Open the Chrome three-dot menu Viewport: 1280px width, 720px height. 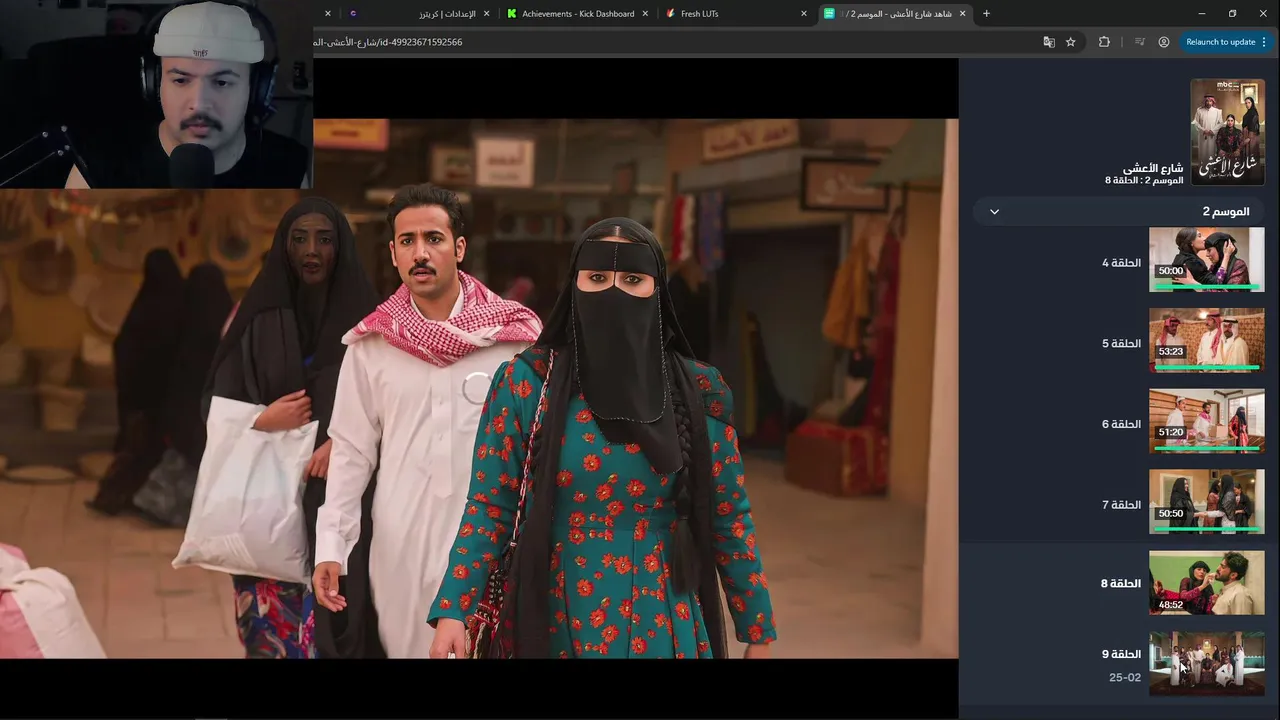pos(1265,42)
